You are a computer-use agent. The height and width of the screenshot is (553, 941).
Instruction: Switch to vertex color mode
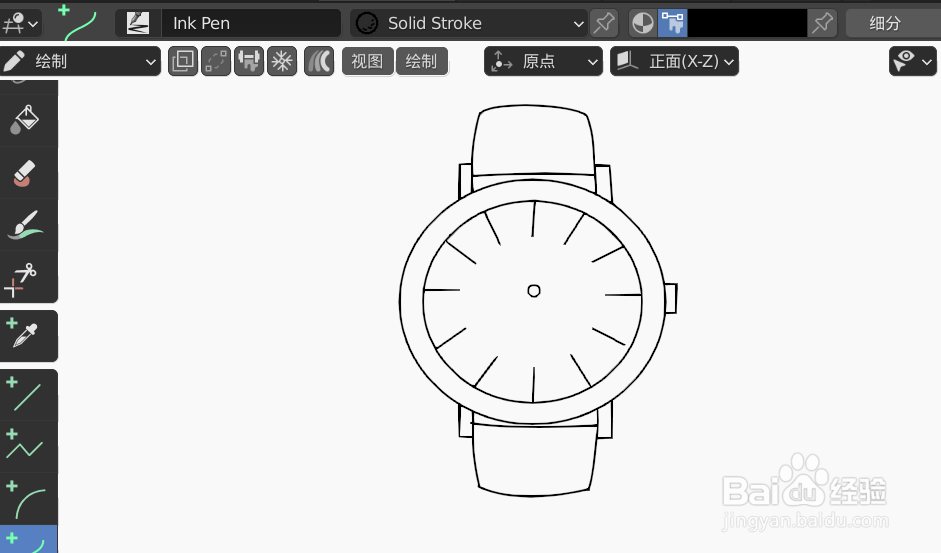click(x=672, y=23)
